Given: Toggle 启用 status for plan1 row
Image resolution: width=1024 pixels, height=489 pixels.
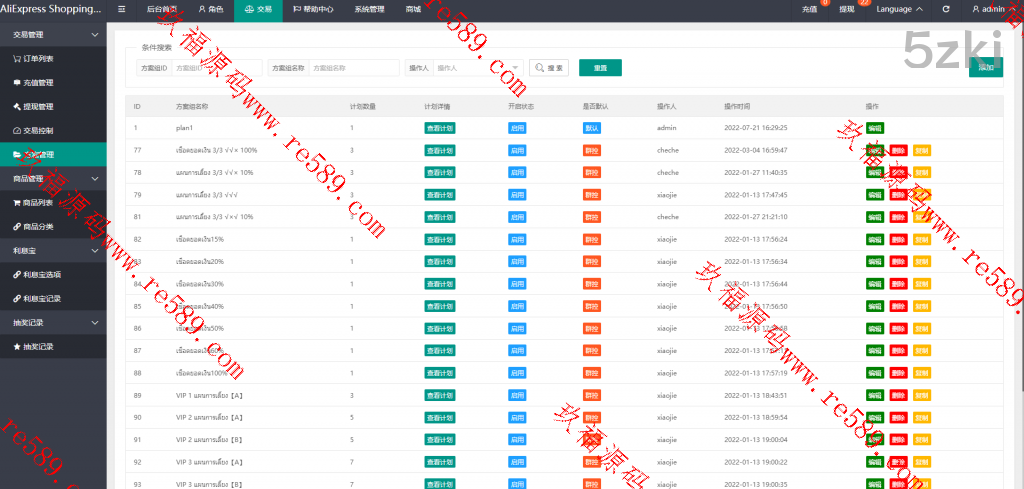Looking at the screenshot, I should [x=517, y=128].
